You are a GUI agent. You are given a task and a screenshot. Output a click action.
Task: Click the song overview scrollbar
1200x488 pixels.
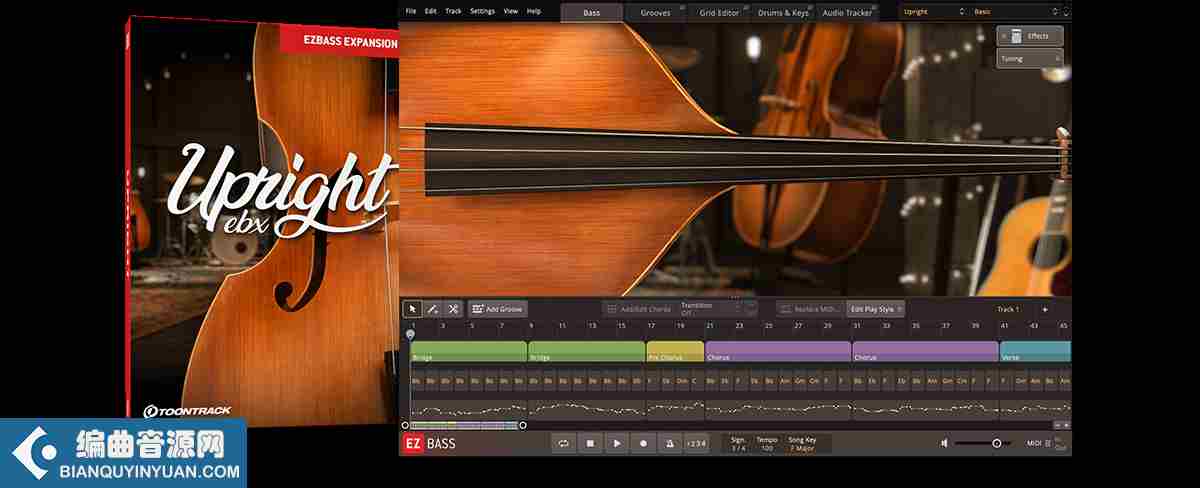(x=463, y=425)
